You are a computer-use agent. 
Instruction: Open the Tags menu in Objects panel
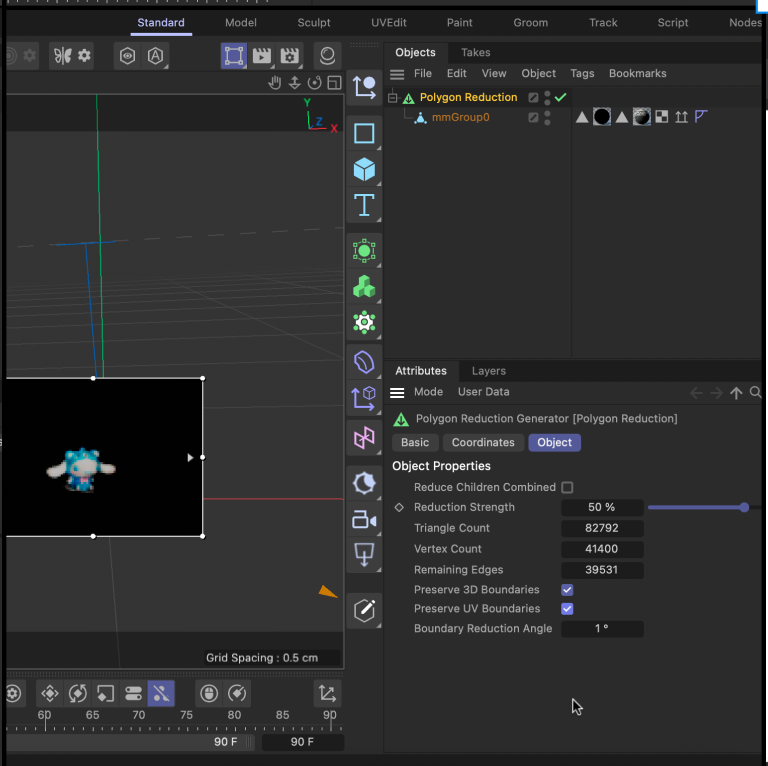click(x=582, y=74)
